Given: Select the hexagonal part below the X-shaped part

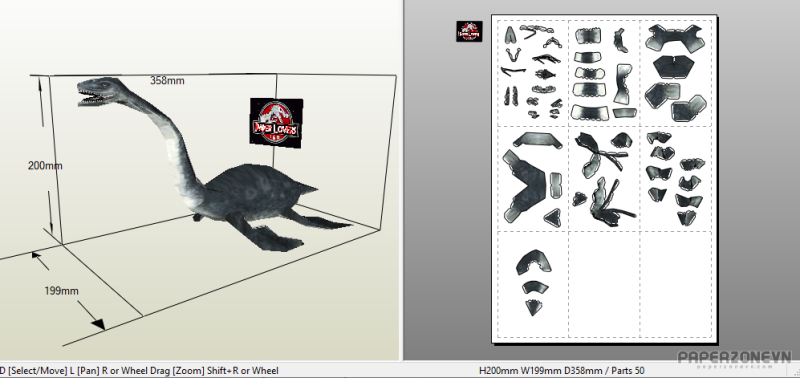Looking at the screenshot, I should point(674,66).
